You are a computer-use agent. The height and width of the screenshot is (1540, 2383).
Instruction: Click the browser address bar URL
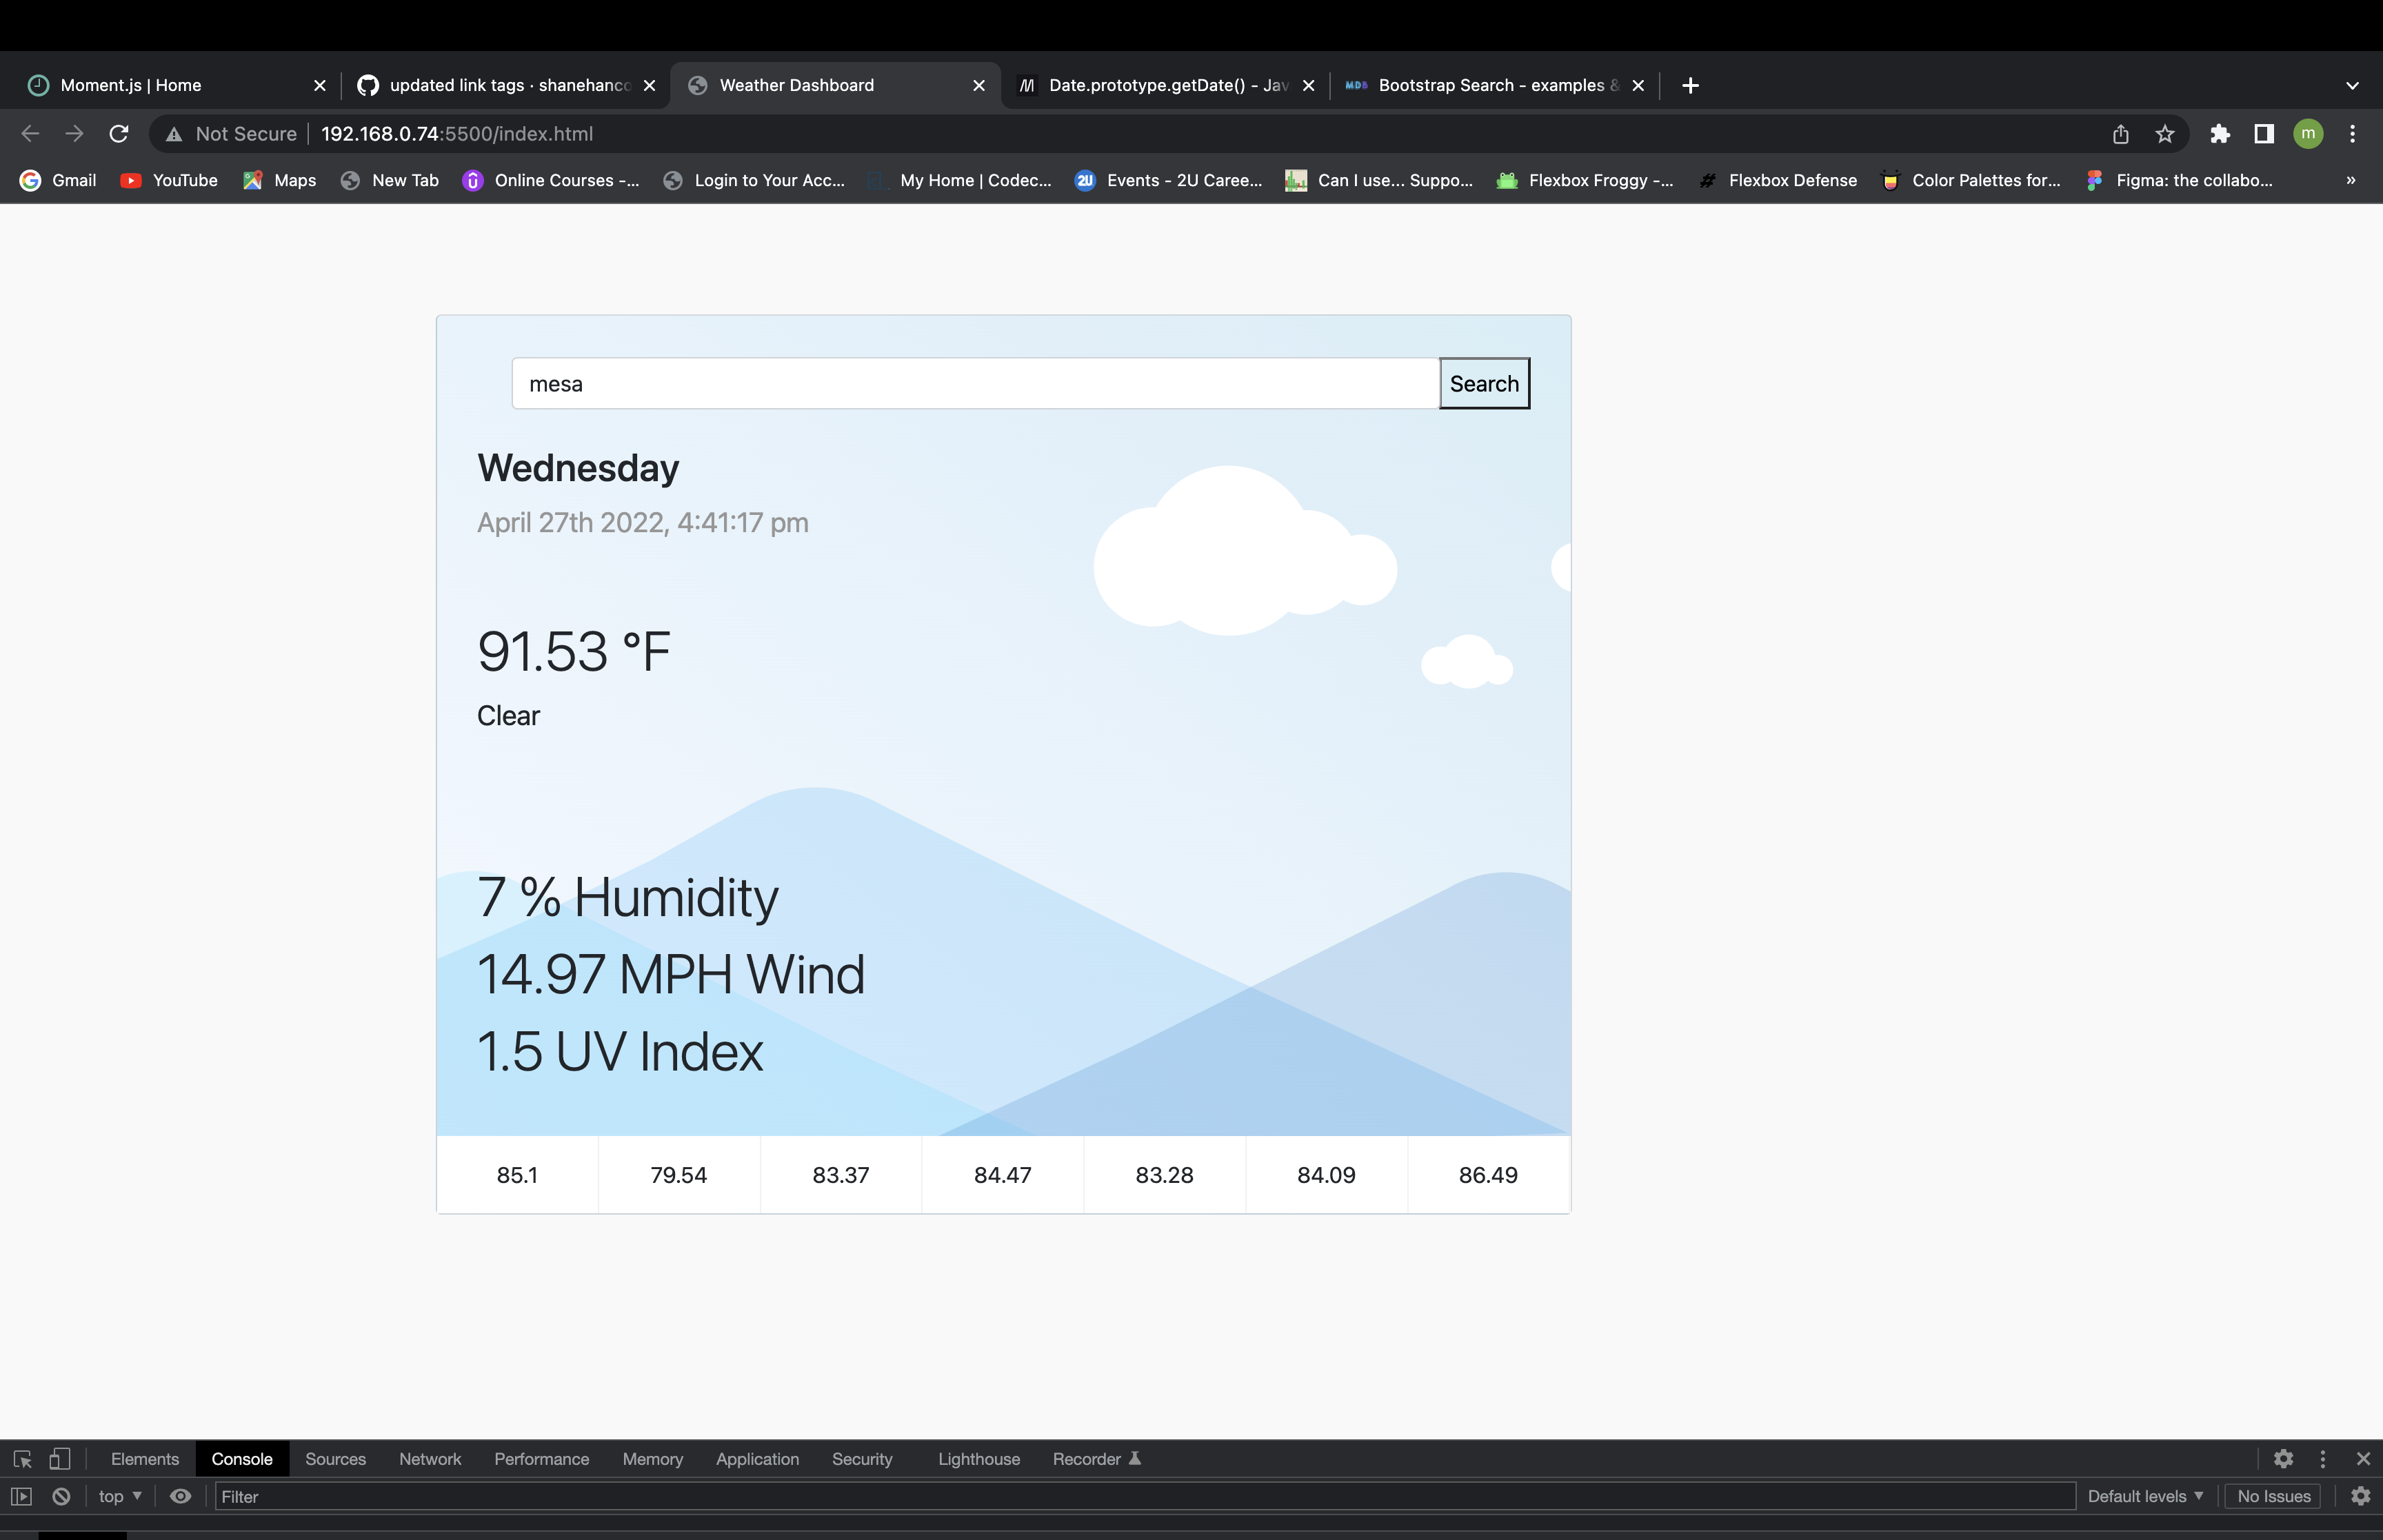point(457,134)
